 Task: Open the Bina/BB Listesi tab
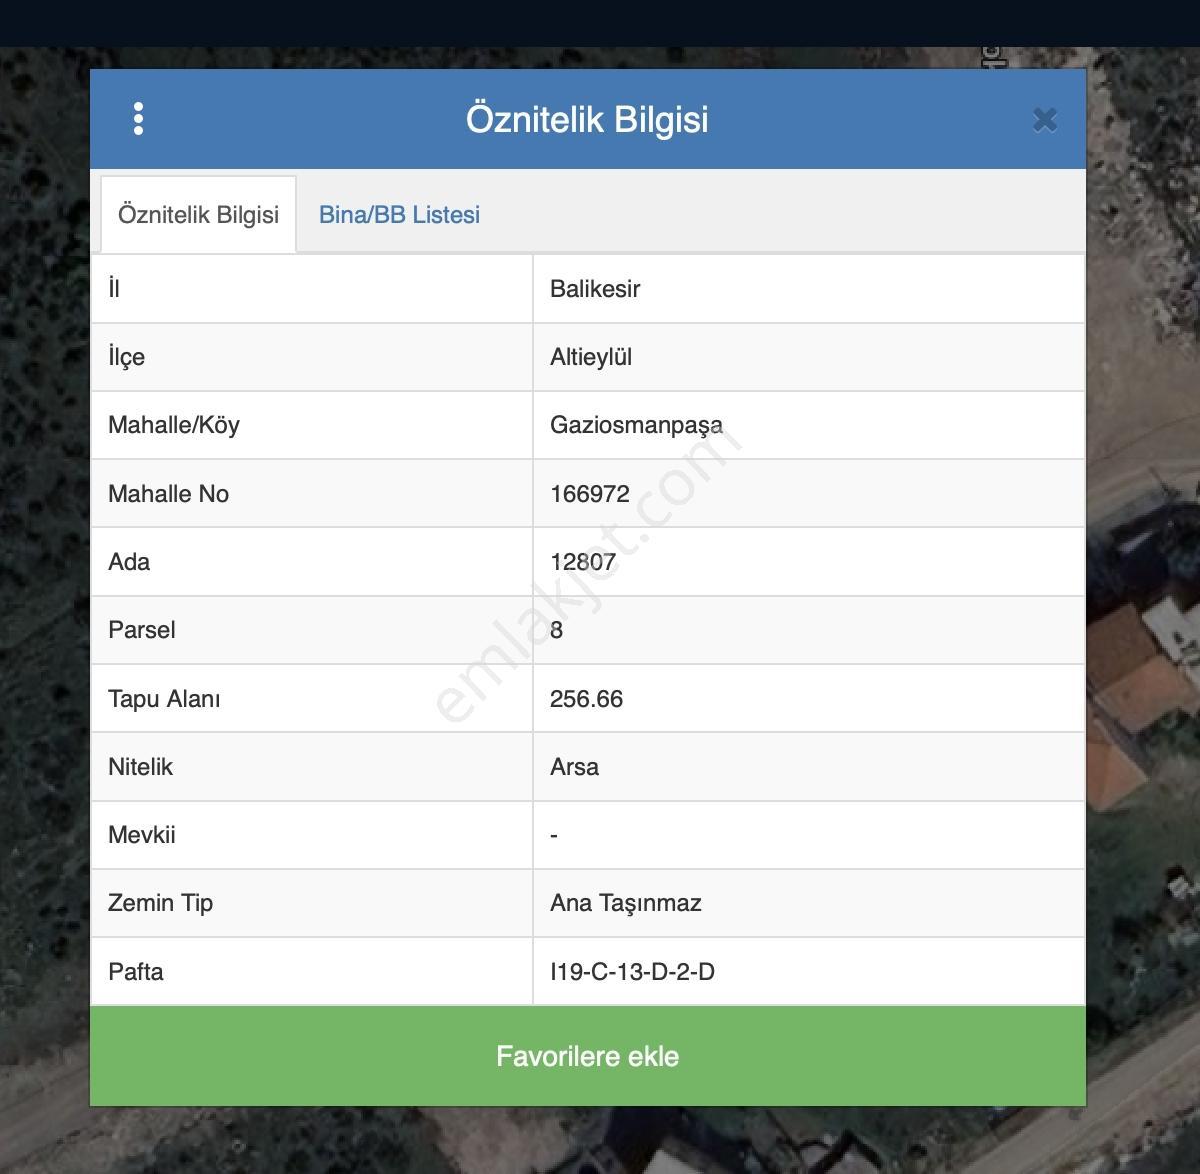coord(399,214)
